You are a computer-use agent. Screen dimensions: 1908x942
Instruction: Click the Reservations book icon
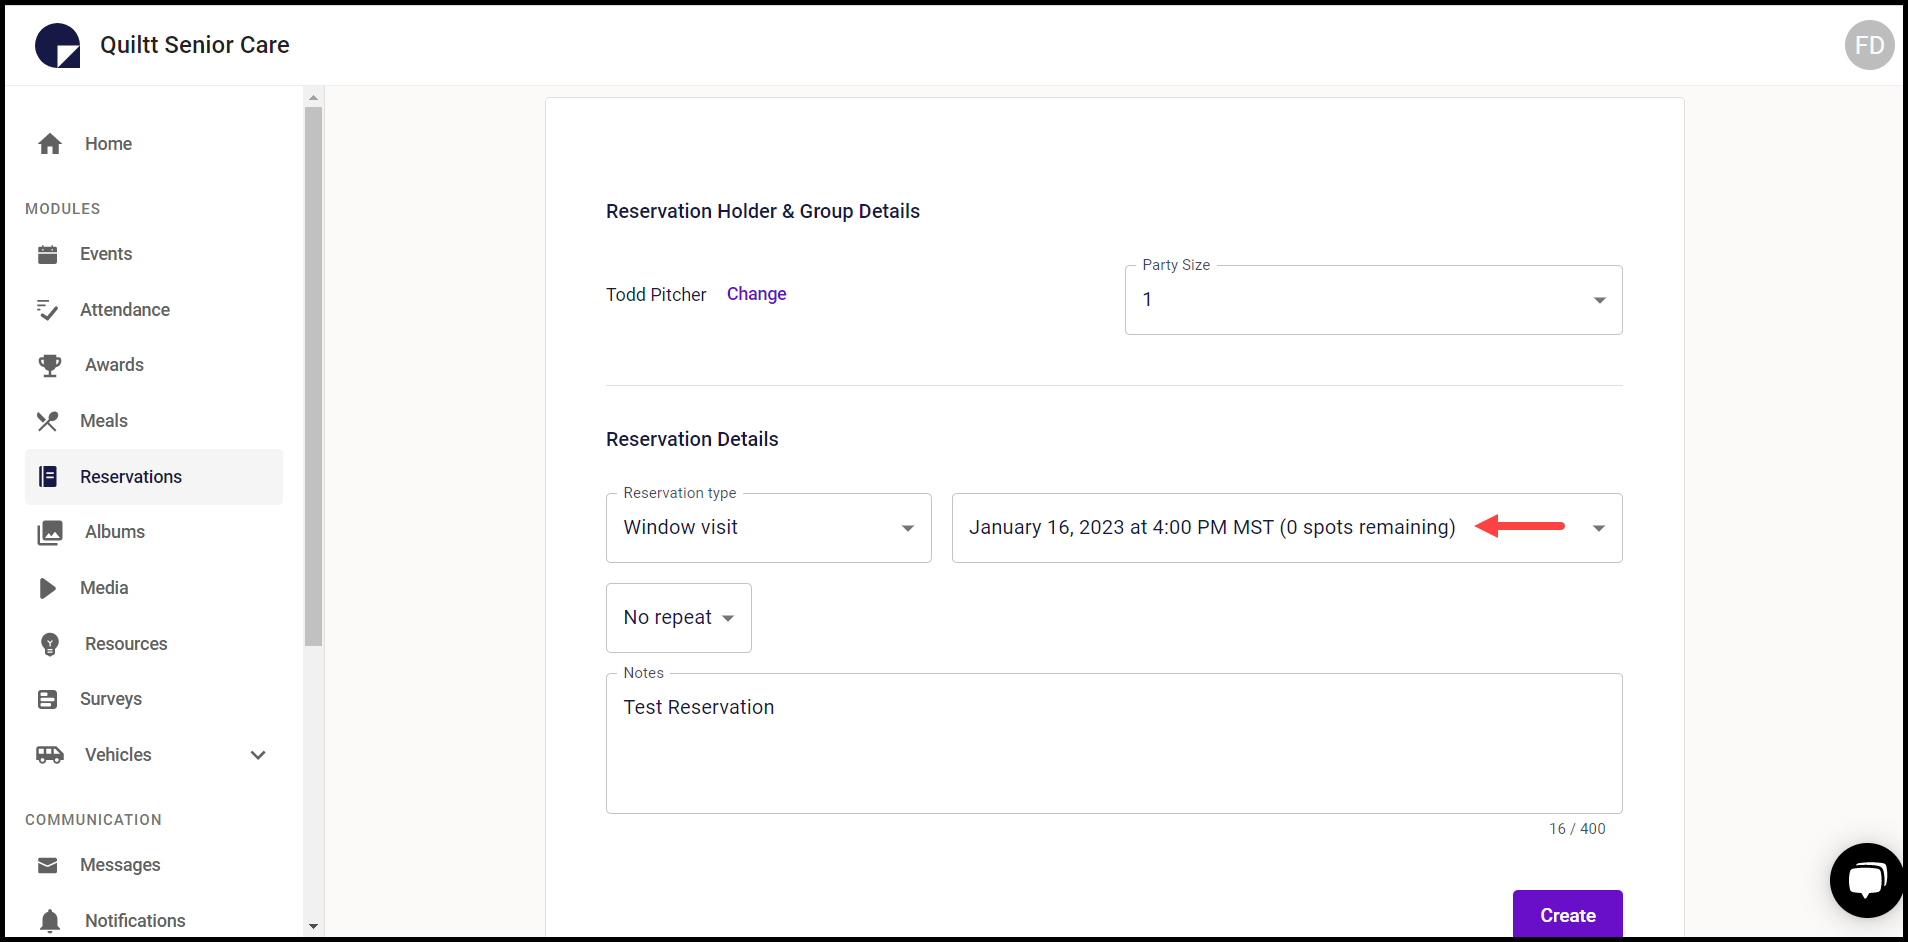click(48, 477)
